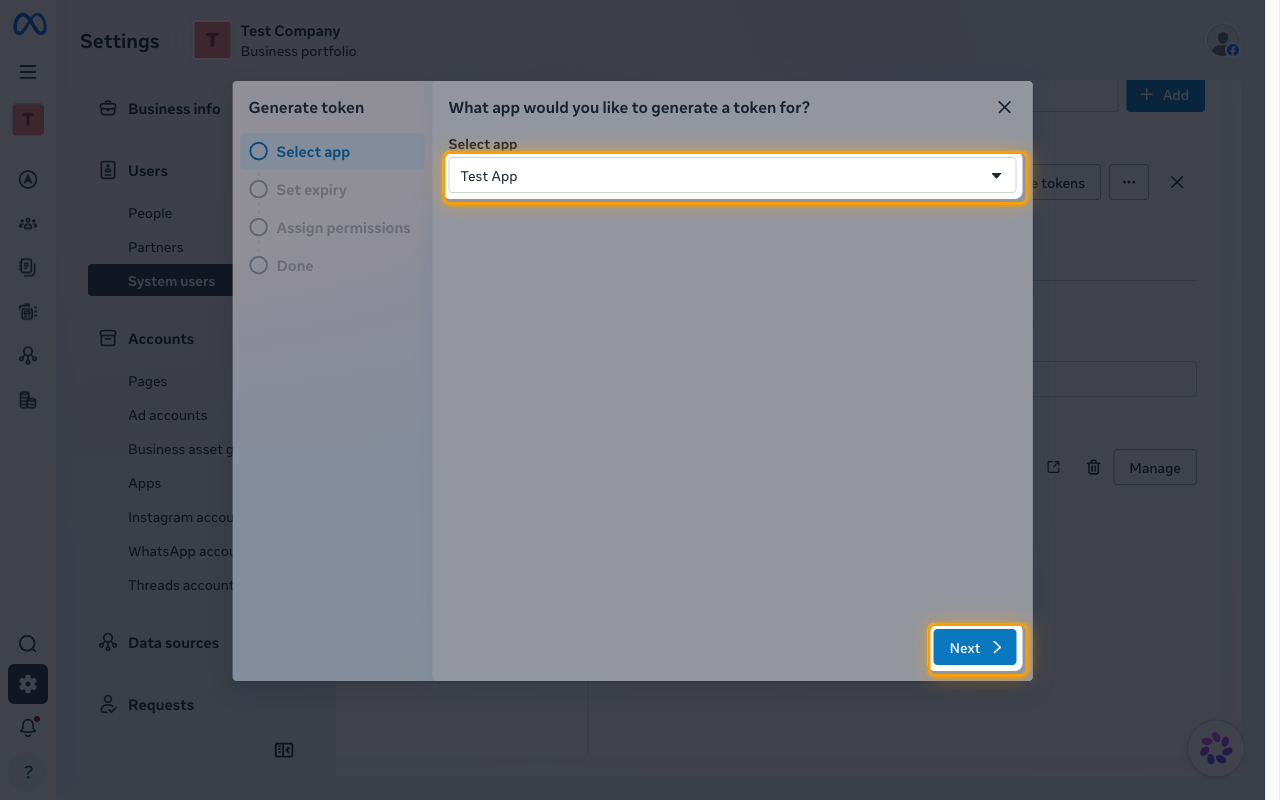The image size is (1280, 800).
Task: Close the Generate token dialog
Action: pos(1005,107)
